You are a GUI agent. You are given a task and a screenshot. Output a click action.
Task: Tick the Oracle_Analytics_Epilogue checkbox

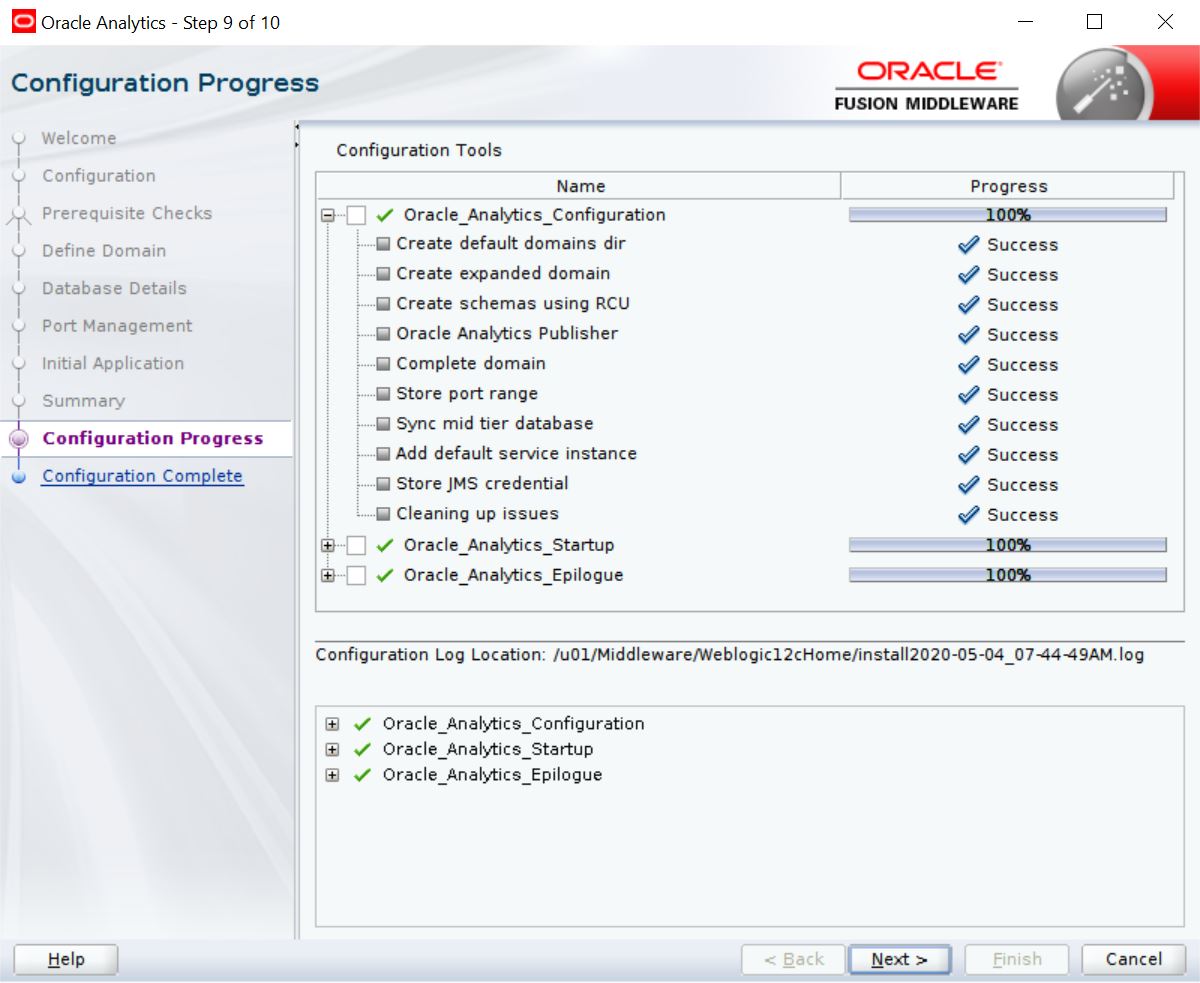coord(356,575)
